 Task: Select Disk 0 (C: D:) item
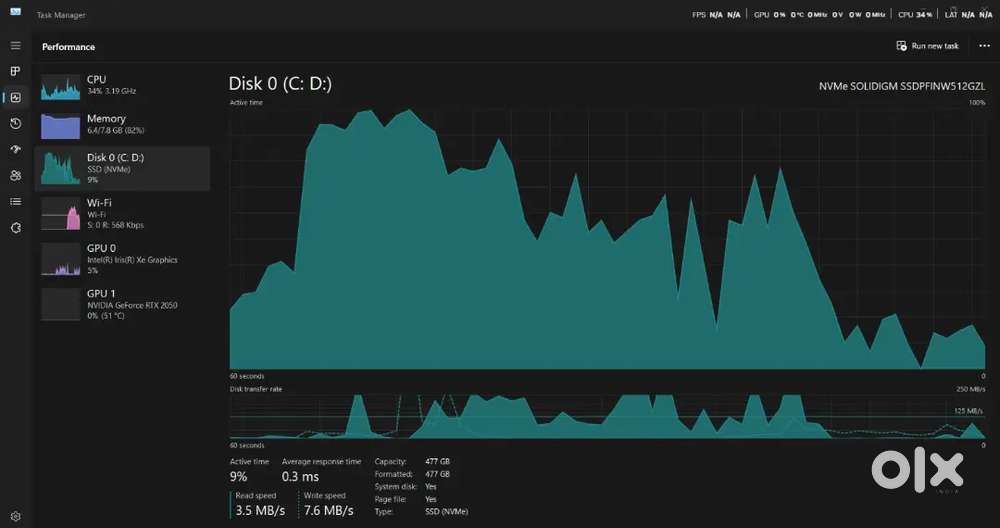[x=122, y=168]
